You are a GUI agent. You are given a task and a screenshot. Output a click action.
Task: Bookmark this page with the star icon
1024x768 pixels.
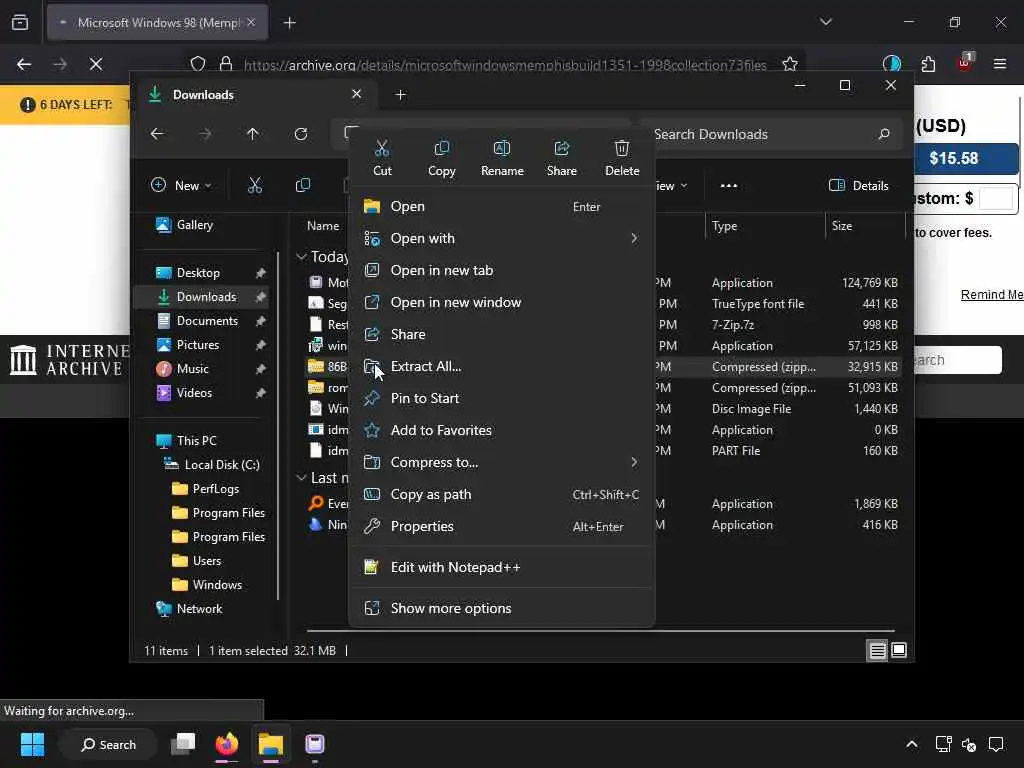point(790,64)
